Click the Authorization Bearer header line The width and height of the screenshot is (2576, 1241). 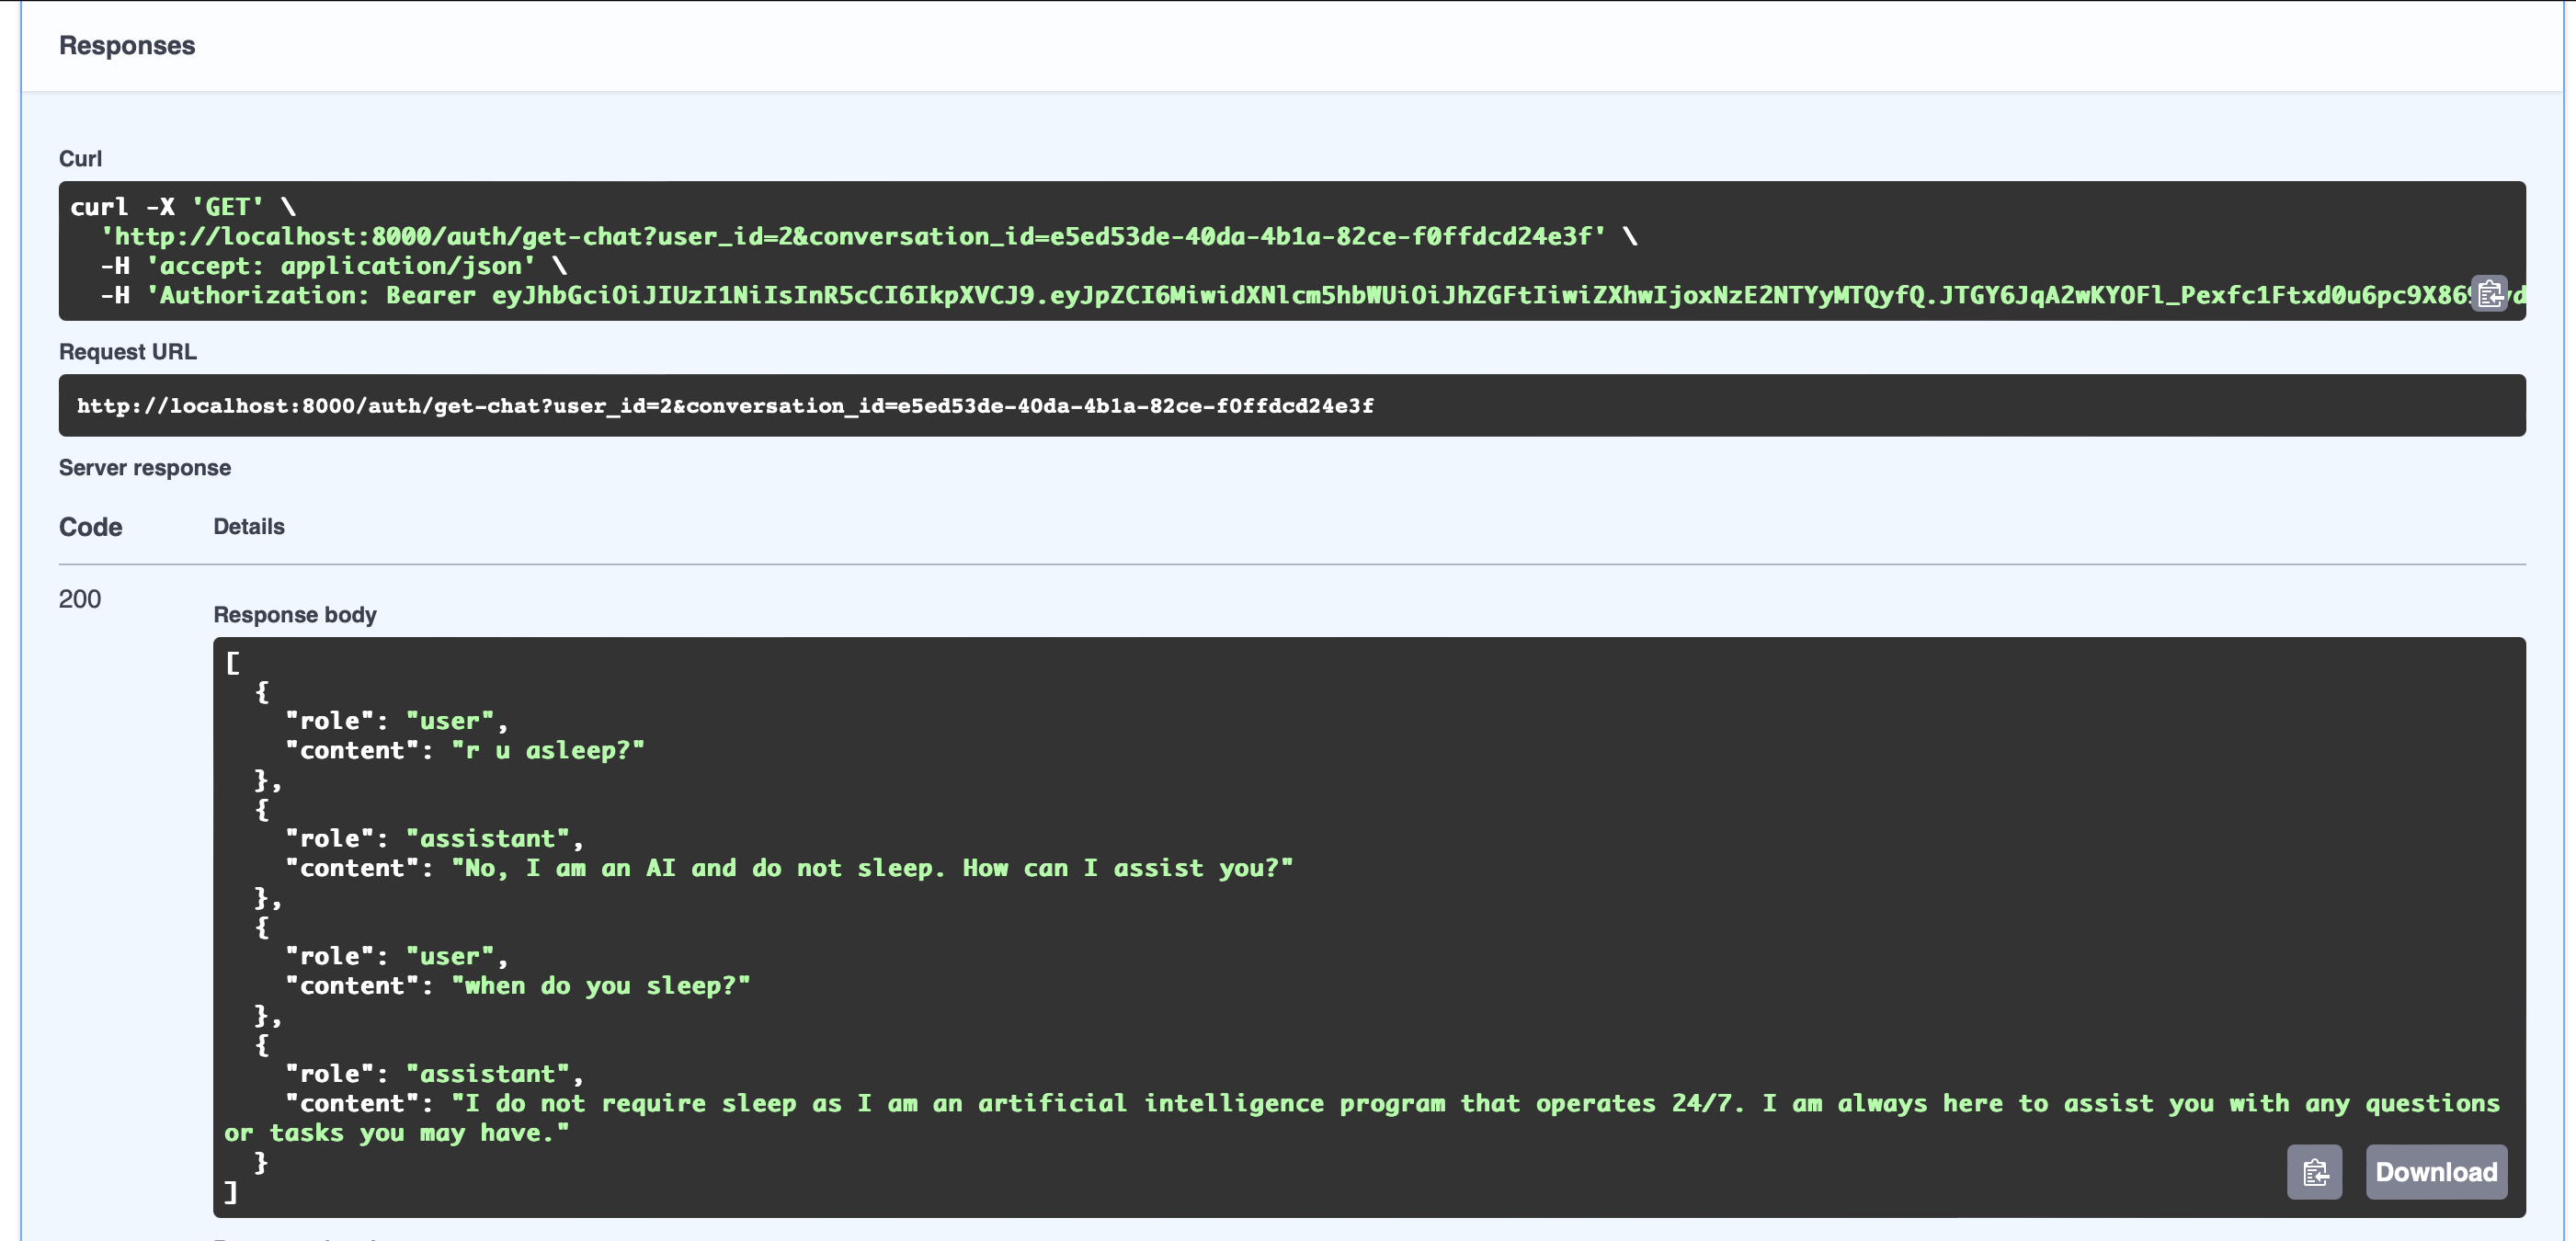click(x=1200, y=295)
